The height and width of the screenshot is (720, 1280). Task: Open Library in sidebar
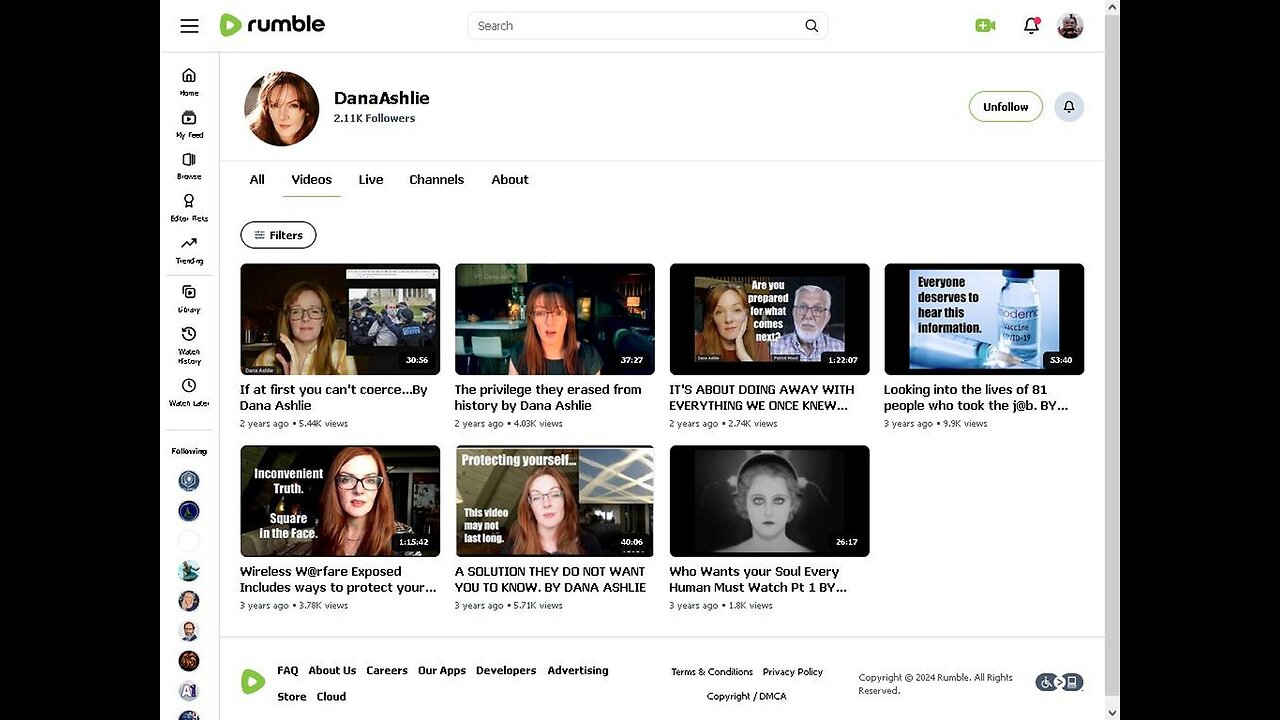pyautogui.click(x=189, y=298)
